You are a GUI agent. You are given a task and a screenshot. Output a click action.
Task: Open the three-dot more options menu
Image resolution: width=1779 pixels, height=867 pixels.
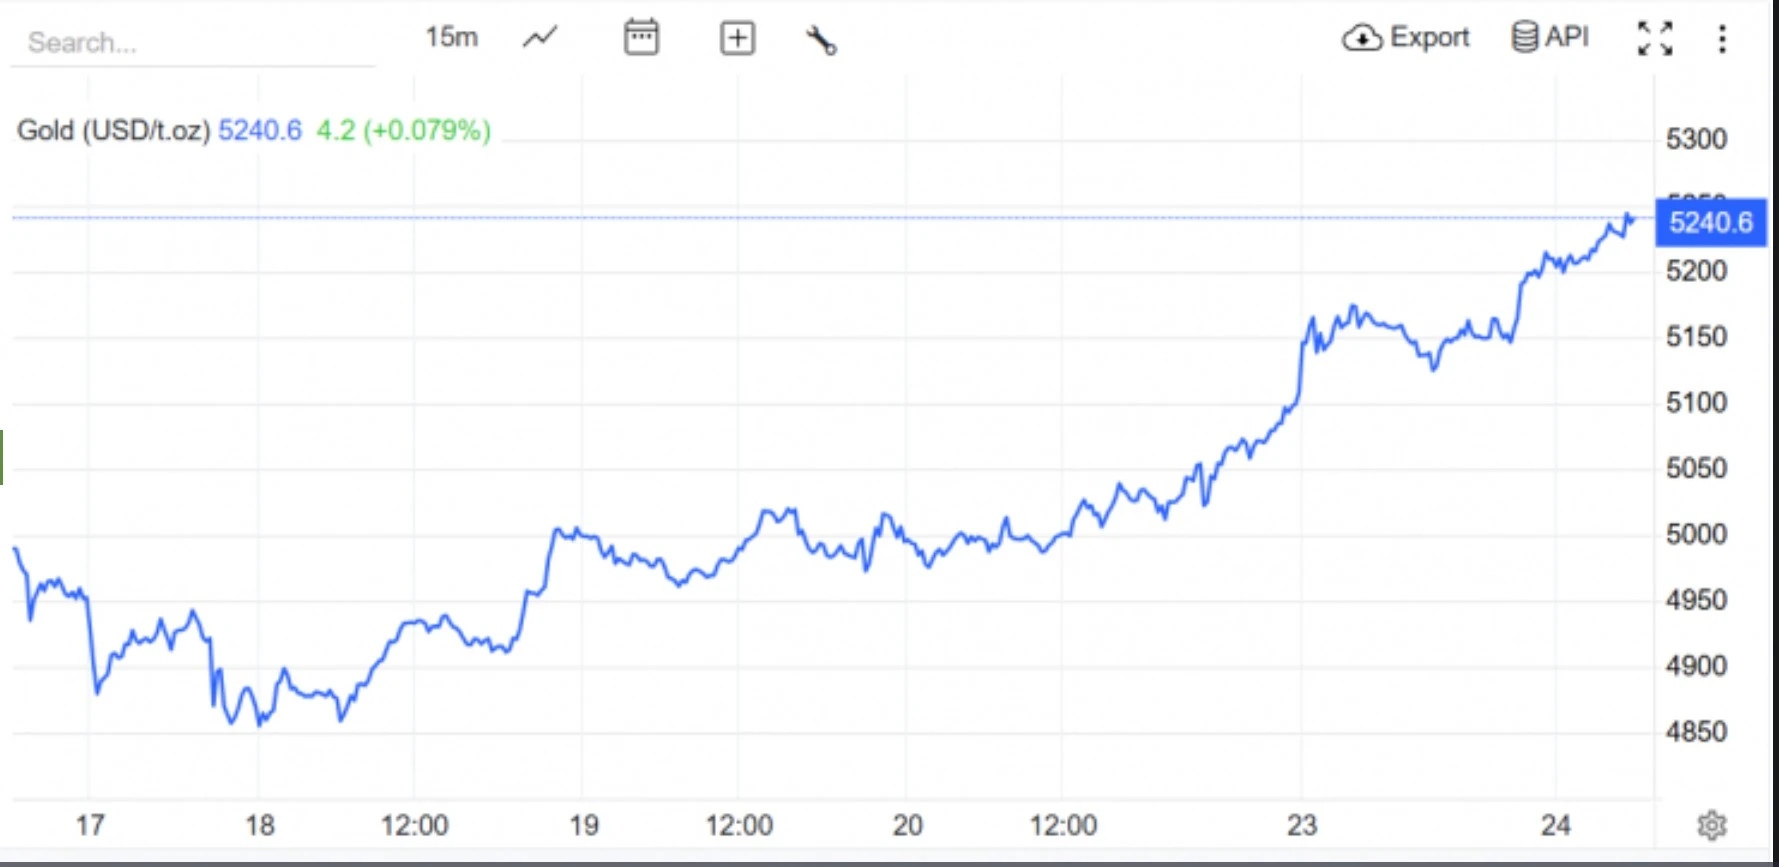tap(1722, 38)
